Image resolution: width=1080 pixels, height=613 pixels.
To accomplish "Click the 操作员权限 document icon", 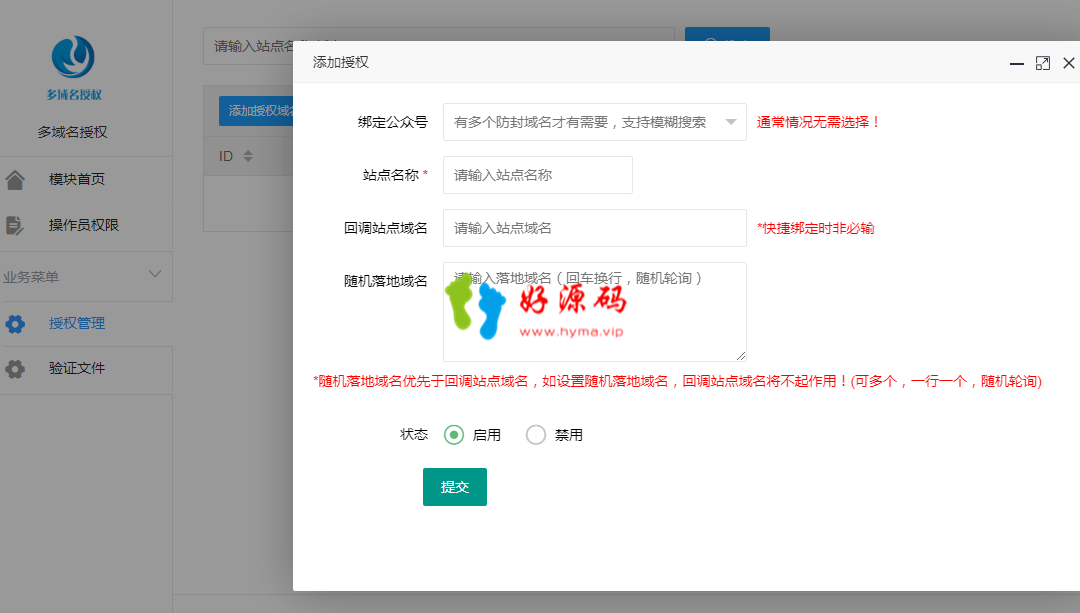I will [x=14, y=225].
